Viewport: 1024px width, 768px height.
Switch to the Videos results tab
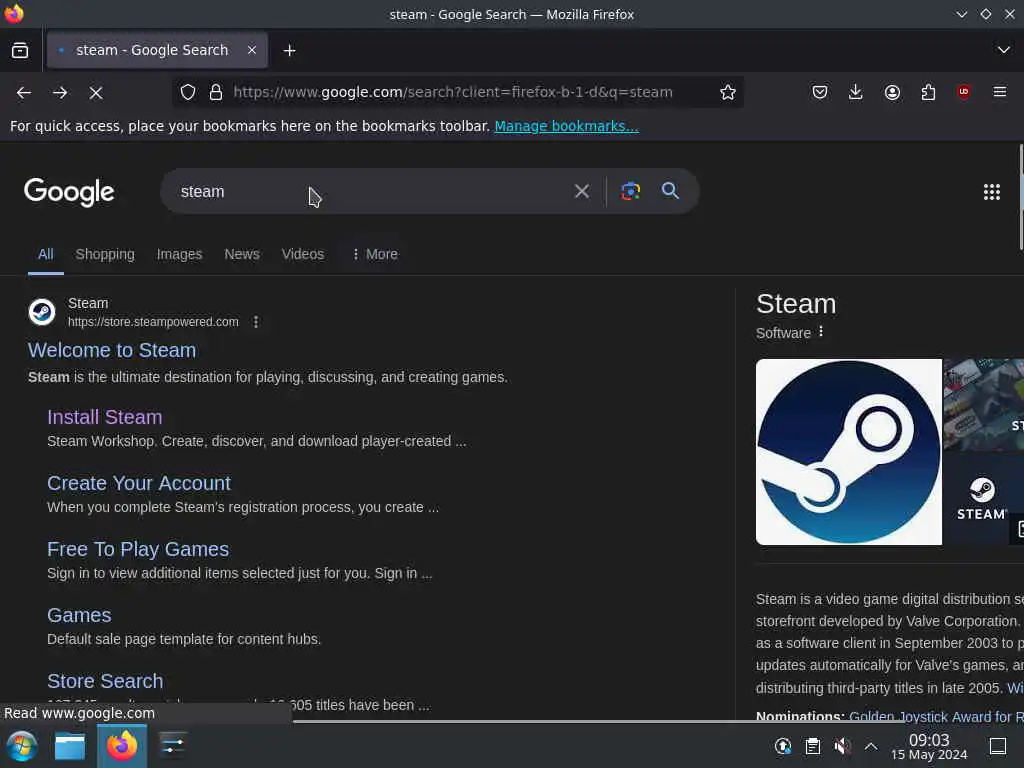(x=302, y=254)
